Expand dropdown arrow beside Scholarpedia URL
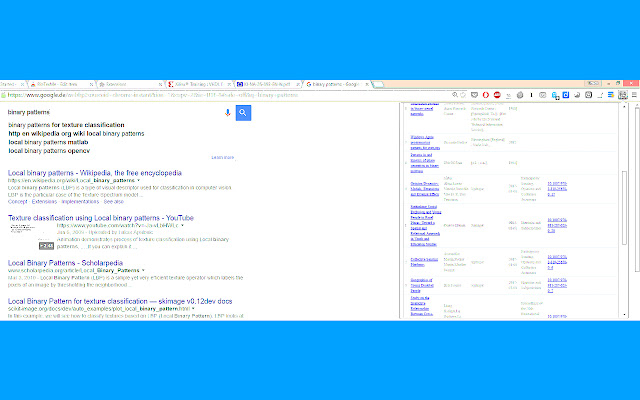 click(x=143, y=270)
